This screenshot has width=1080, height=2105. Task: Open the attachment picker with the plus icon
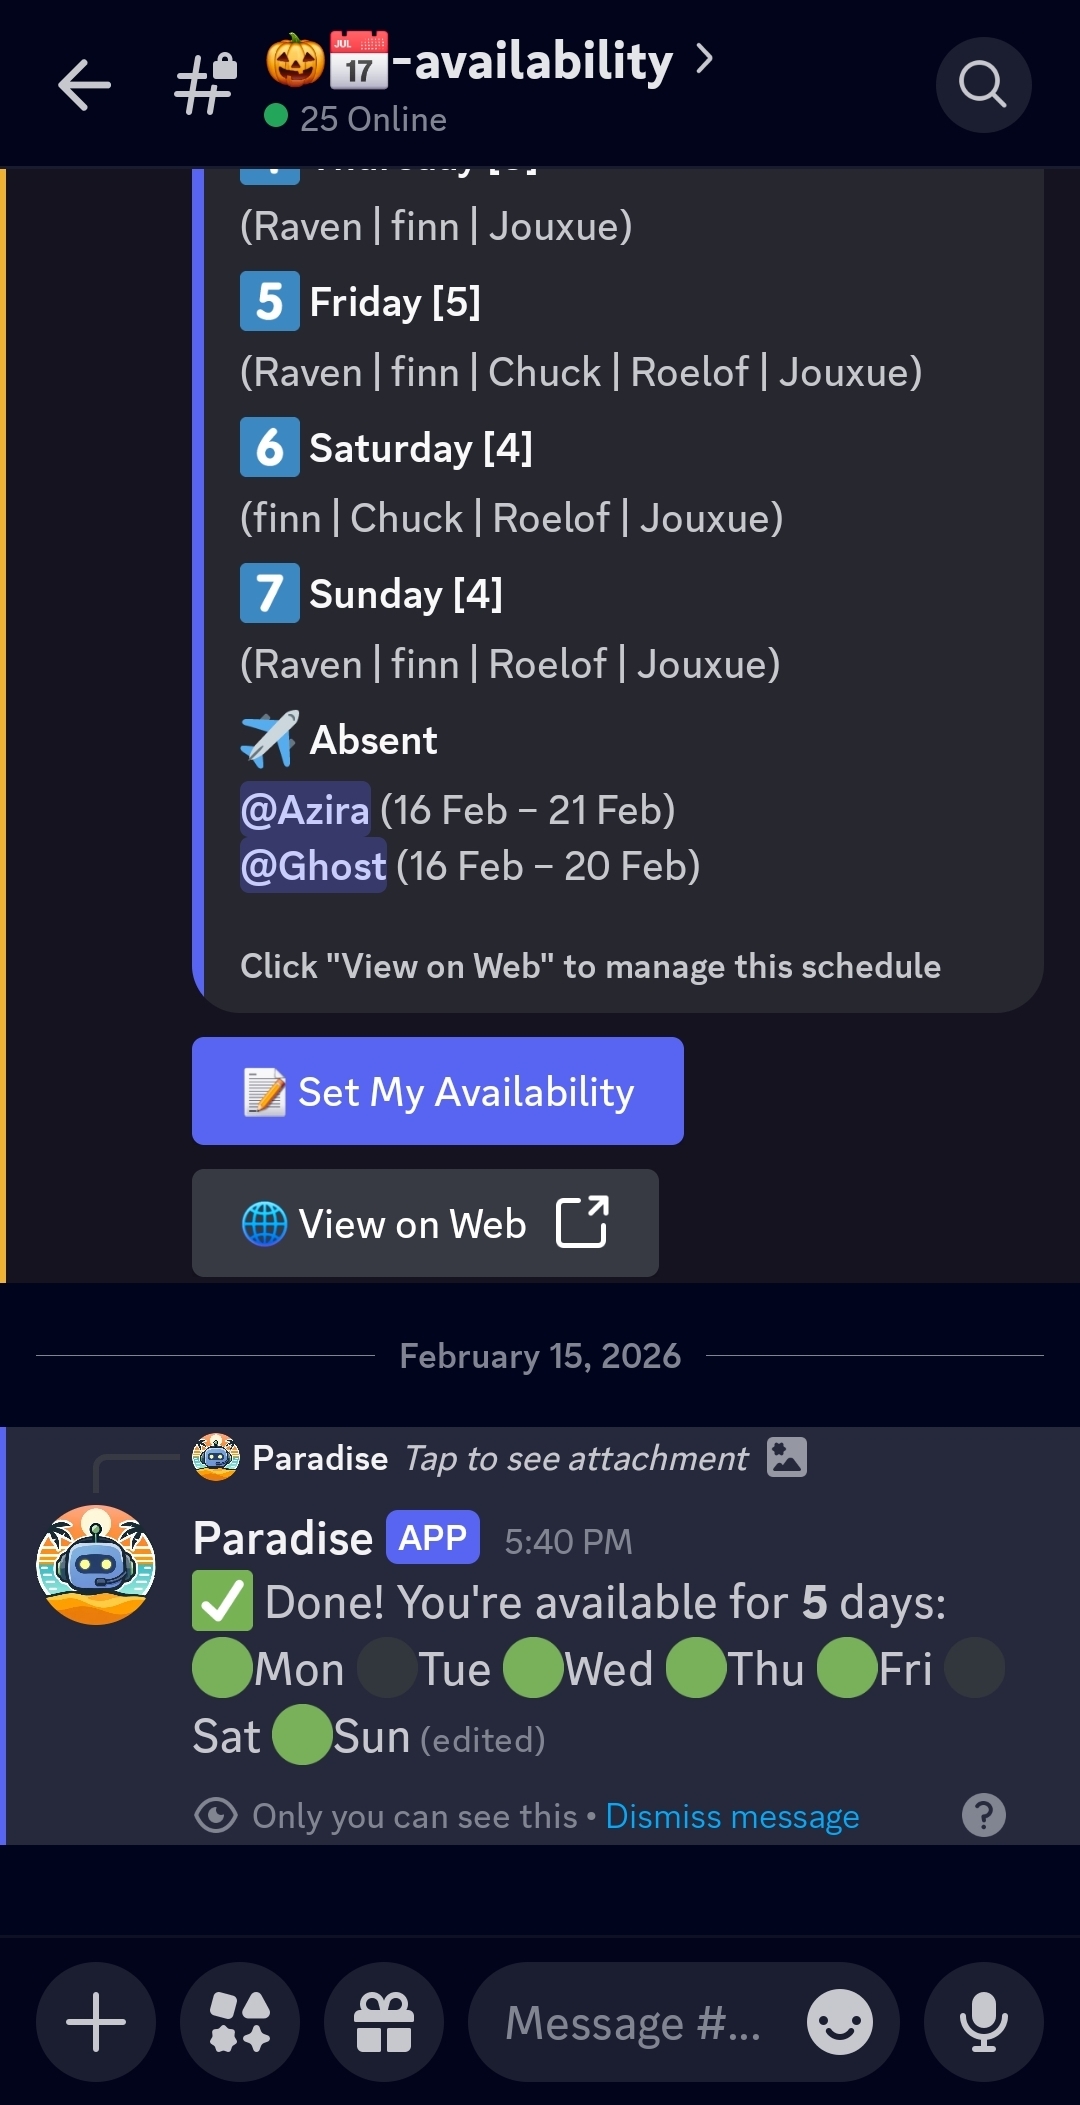point(95,2021)
